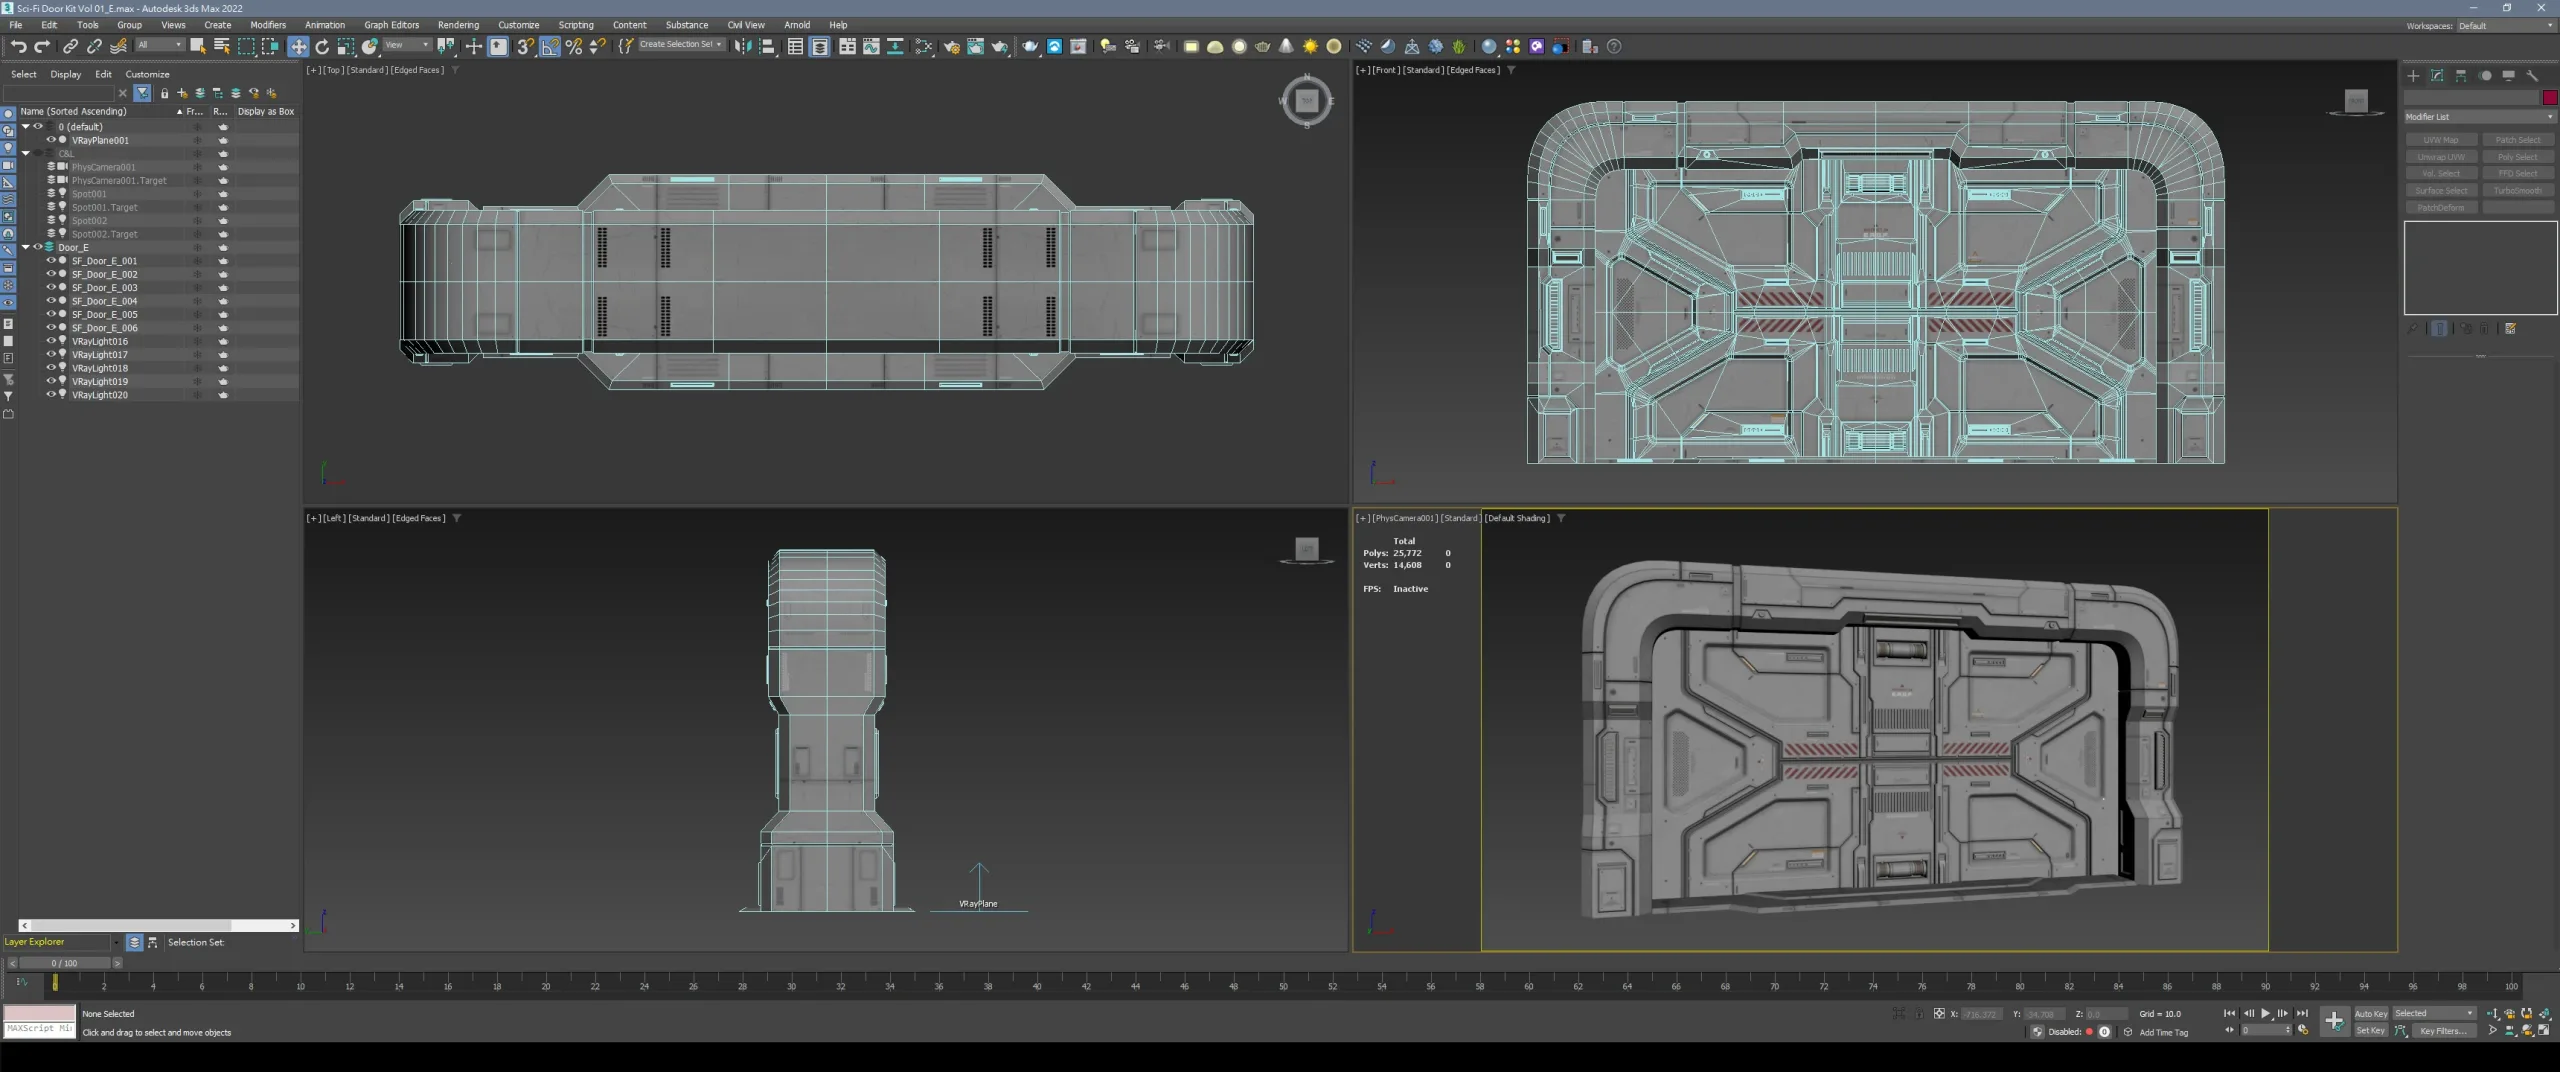Screen dimensions: 2560x1072
Task: Open the Modifier List dropdown
Action: coord(2479,116)
